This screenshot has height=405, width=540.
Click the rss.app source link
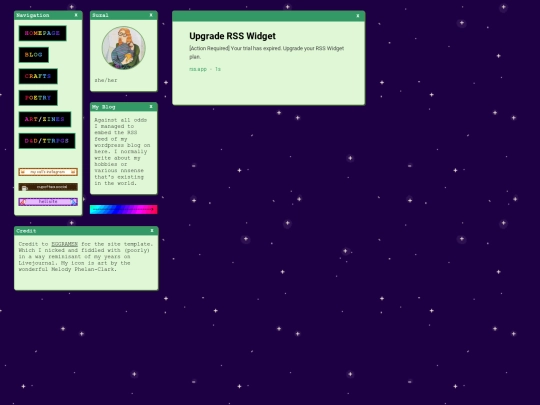click(x=198, y=69)
